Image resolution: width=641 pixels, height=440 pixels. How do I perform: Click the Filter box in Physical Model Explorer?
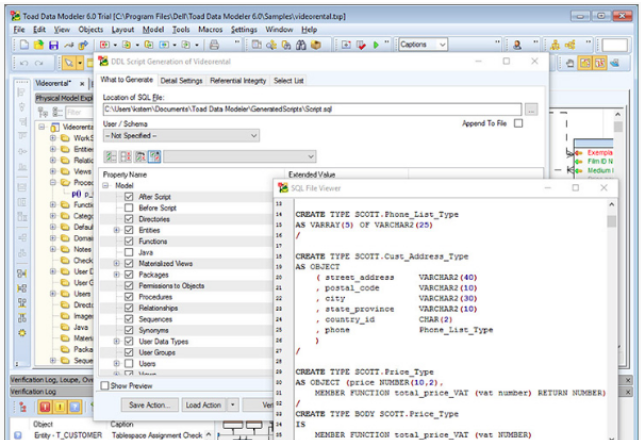[x=78, y=112]
